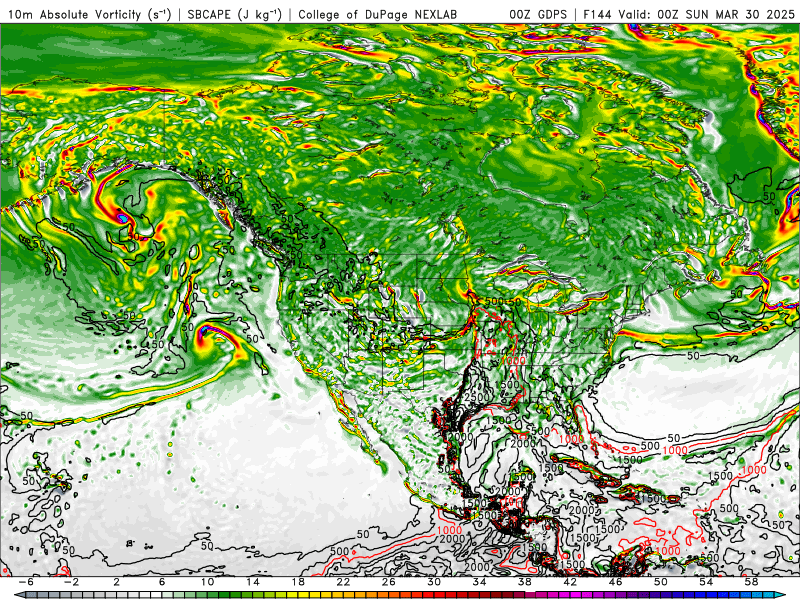Click the color bar tick label "46"
The image size is (800, 600).
(x=615, y=582)
